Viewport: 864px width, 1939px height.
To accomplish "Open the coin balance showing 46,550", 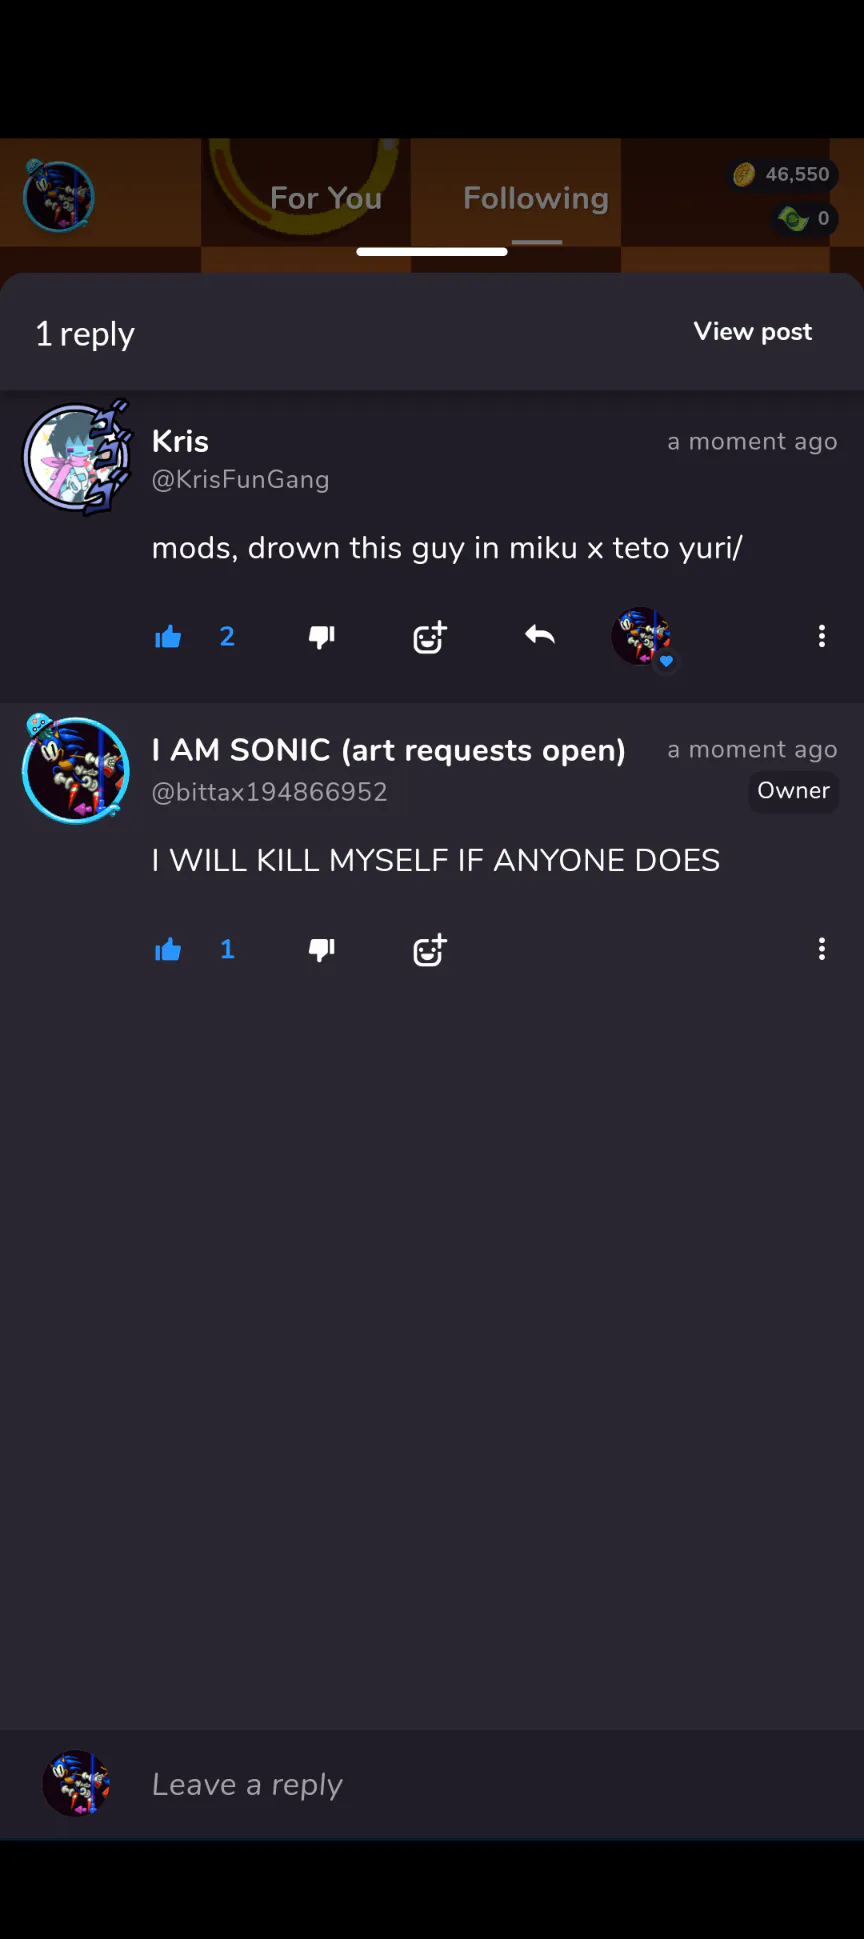I will pos(783,175).
